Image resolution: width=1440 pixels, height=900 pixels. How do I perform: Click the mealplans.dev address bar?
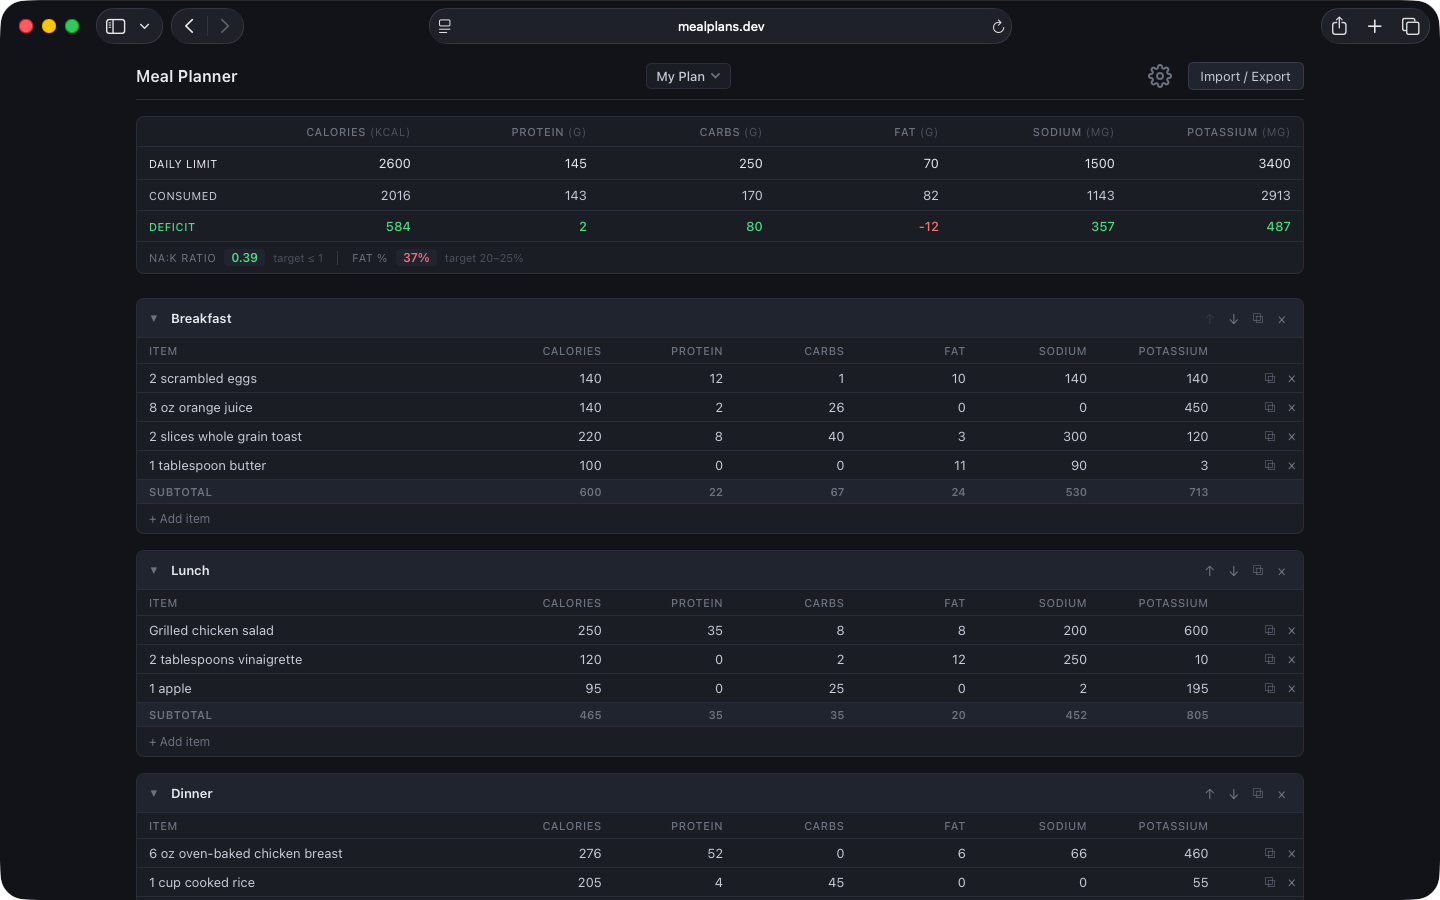(x=720, y=27)
